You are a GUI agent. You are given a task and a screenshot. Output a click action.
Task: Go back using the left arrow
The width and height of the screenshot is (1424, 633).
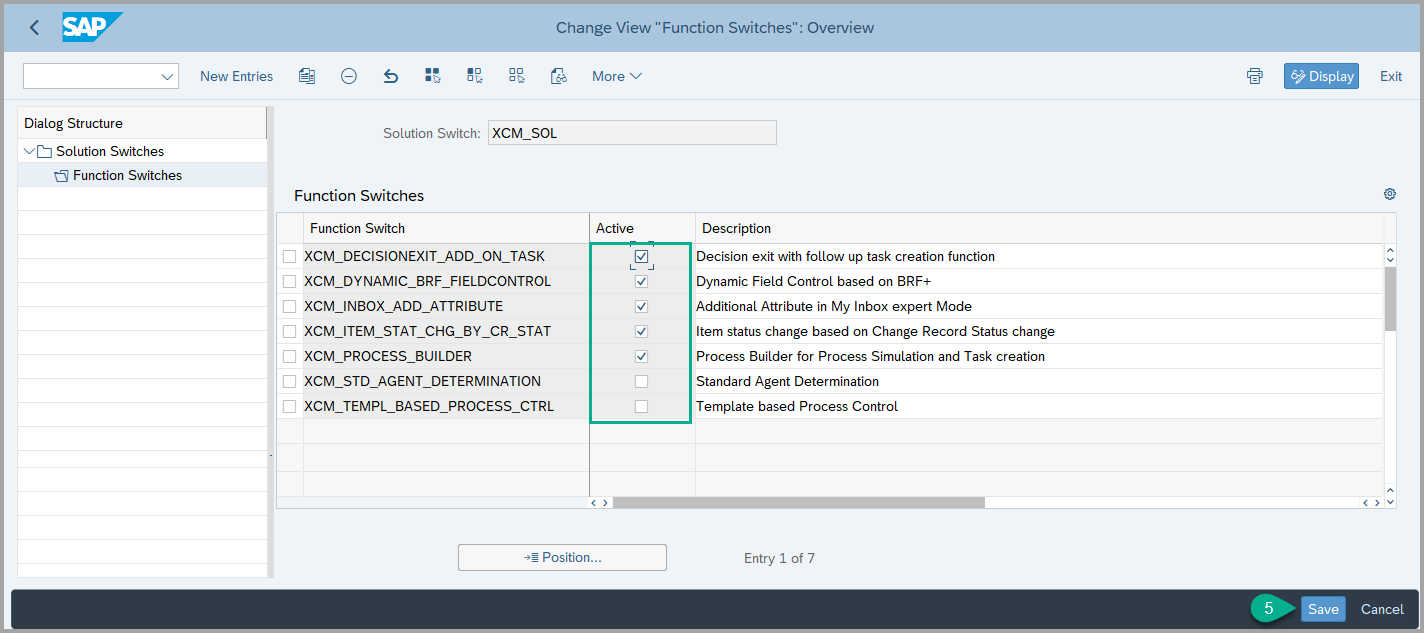pyautogui.click(x=35, y=27)
